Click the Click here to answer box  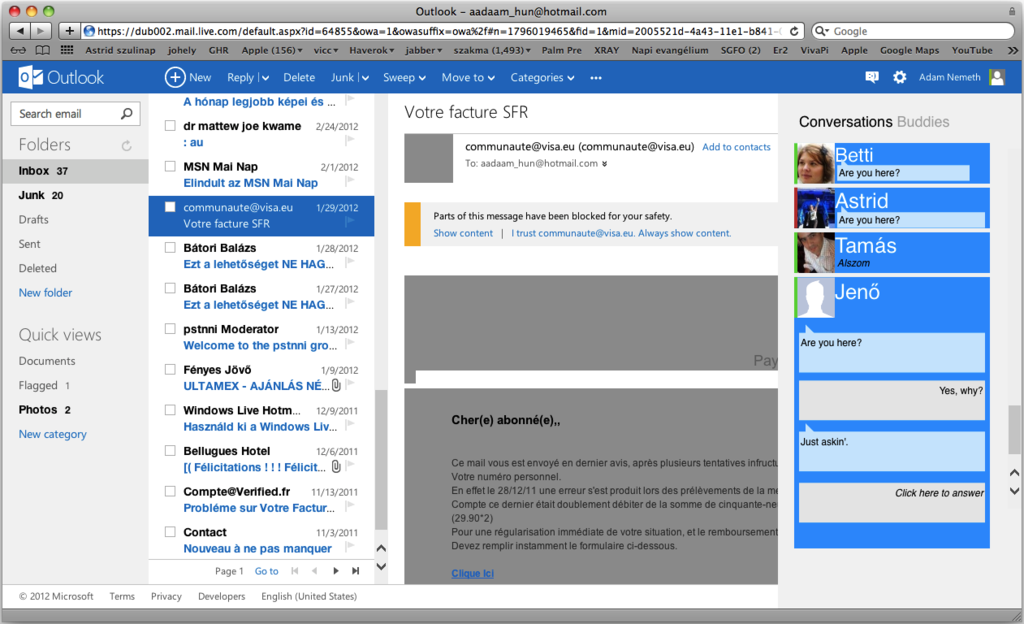891,503
